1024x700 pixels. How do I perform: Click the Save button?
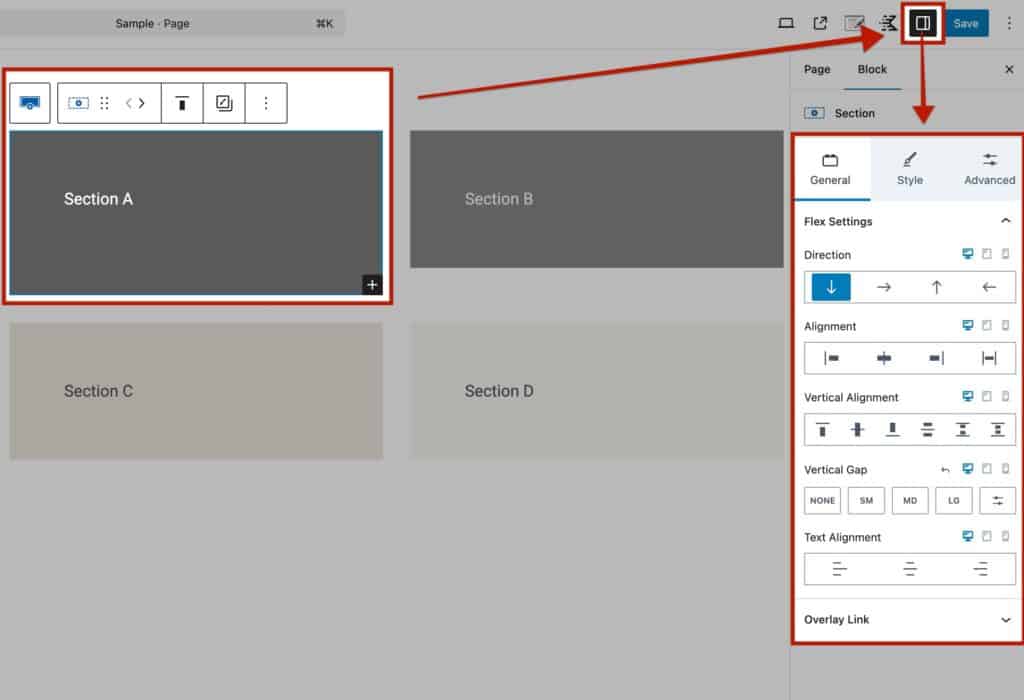click(966, 24)
